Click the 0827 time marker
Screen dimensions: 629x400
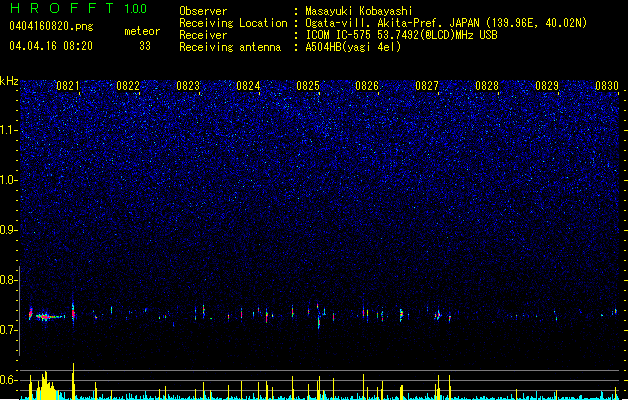coord(427,86)
